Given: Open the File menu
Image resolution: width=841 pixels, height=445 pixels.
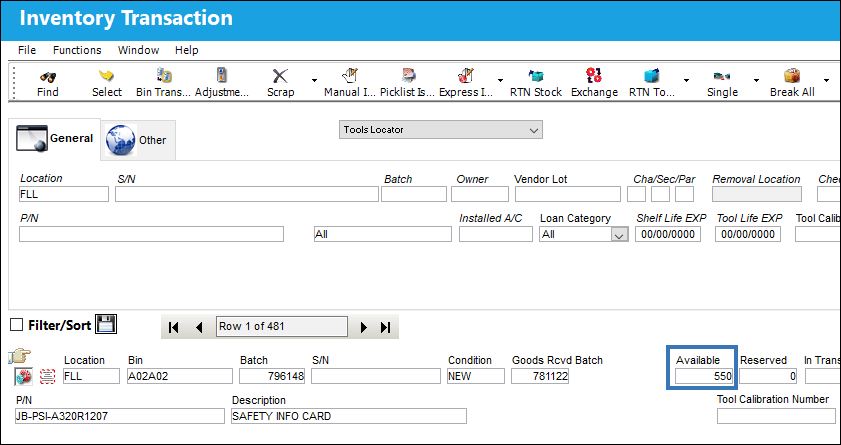Looking at the screenshot, I should 27,50.
